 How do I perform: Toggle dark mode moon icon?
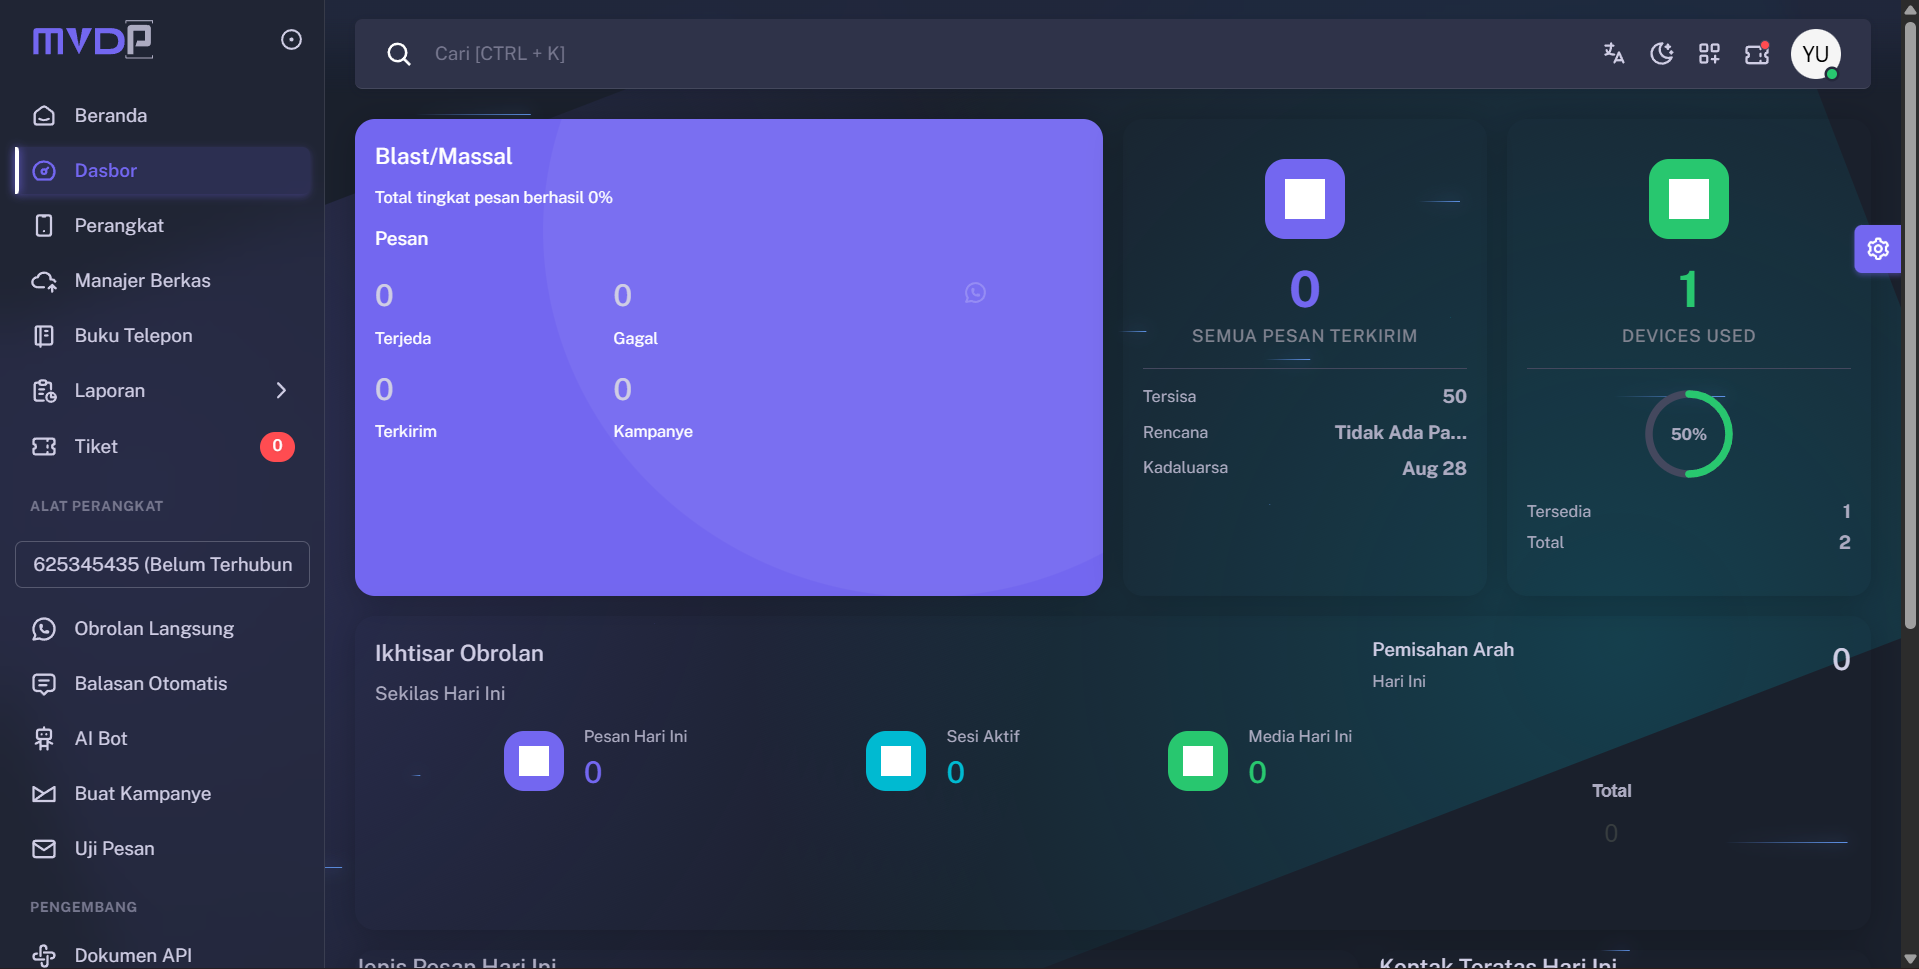[x=1661, y=54]
